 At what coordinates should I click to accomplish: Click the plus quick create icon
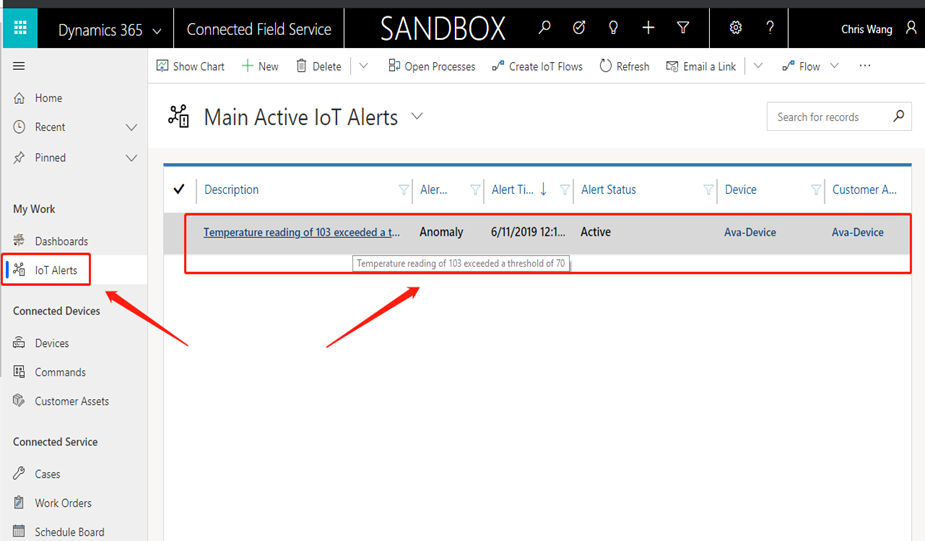pyautogui.click(x=648, y=27)
